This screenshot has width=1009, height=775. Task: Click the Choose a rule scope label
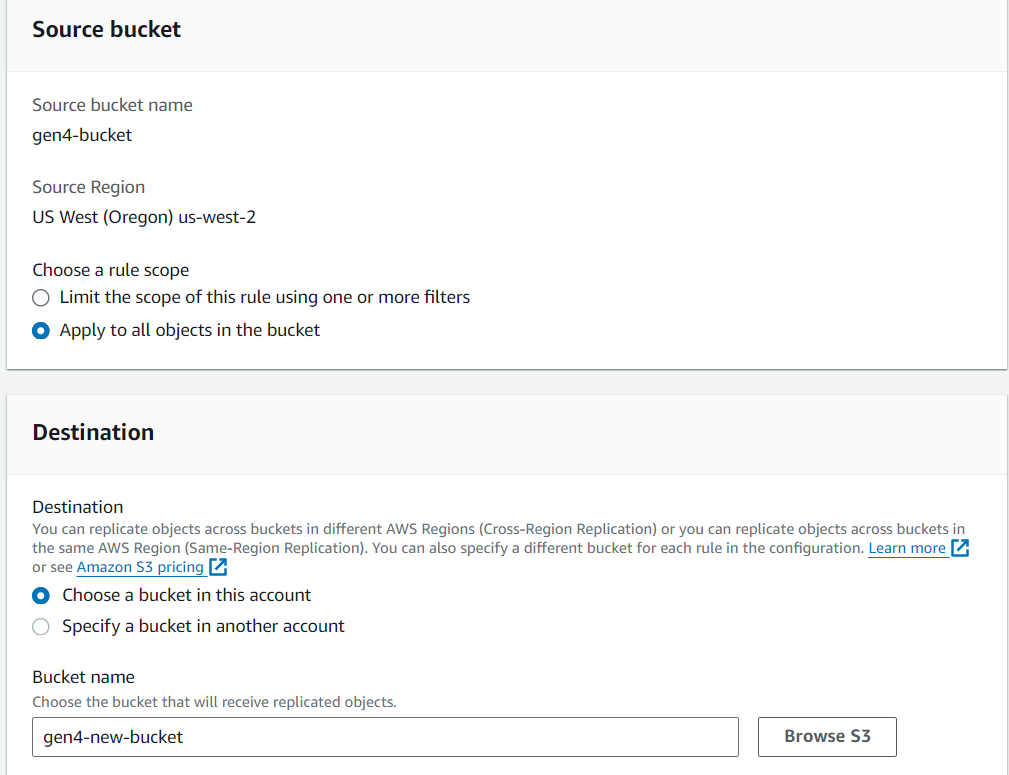[111, 270]
